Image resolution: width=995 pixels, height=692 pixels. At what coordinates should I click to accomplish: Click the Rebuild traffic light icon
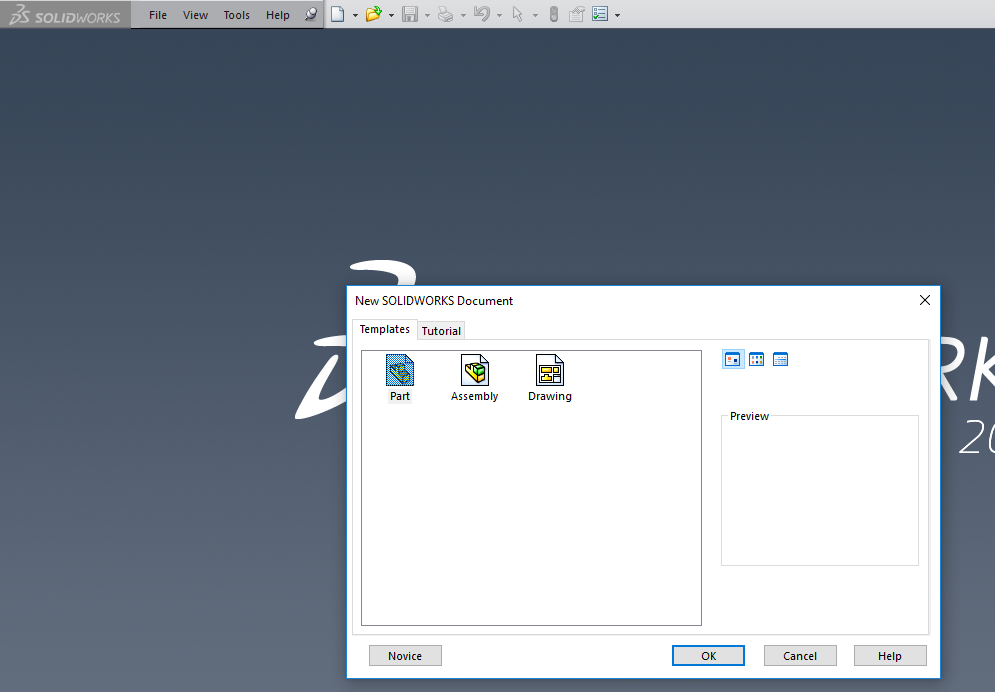click(554, 14)
